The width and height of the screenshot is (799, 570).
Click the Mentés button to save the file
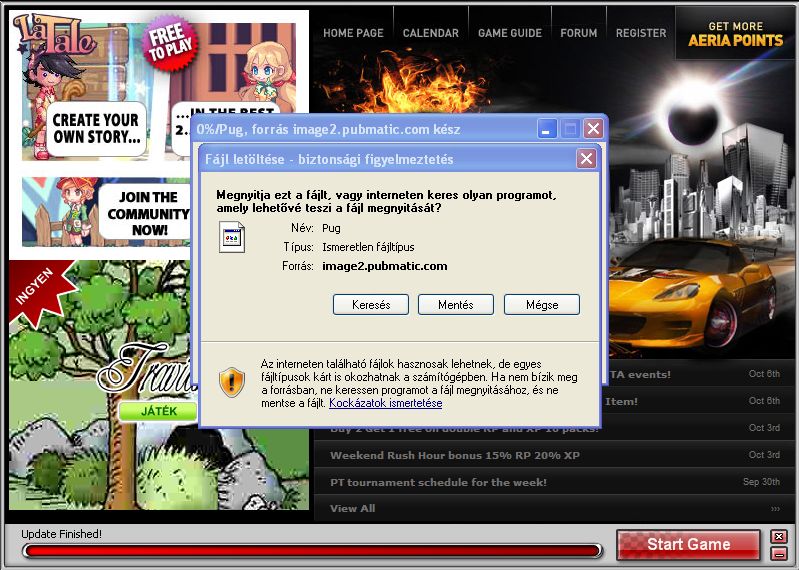(x=456, y=305)
